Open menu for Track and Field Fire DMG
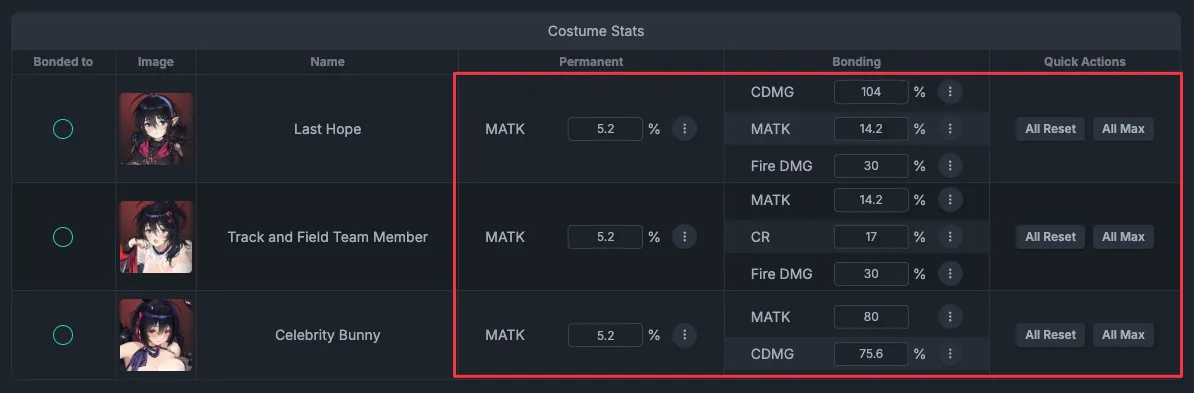The width and height of the screenshot is (1194, 393). click(950, 273)
